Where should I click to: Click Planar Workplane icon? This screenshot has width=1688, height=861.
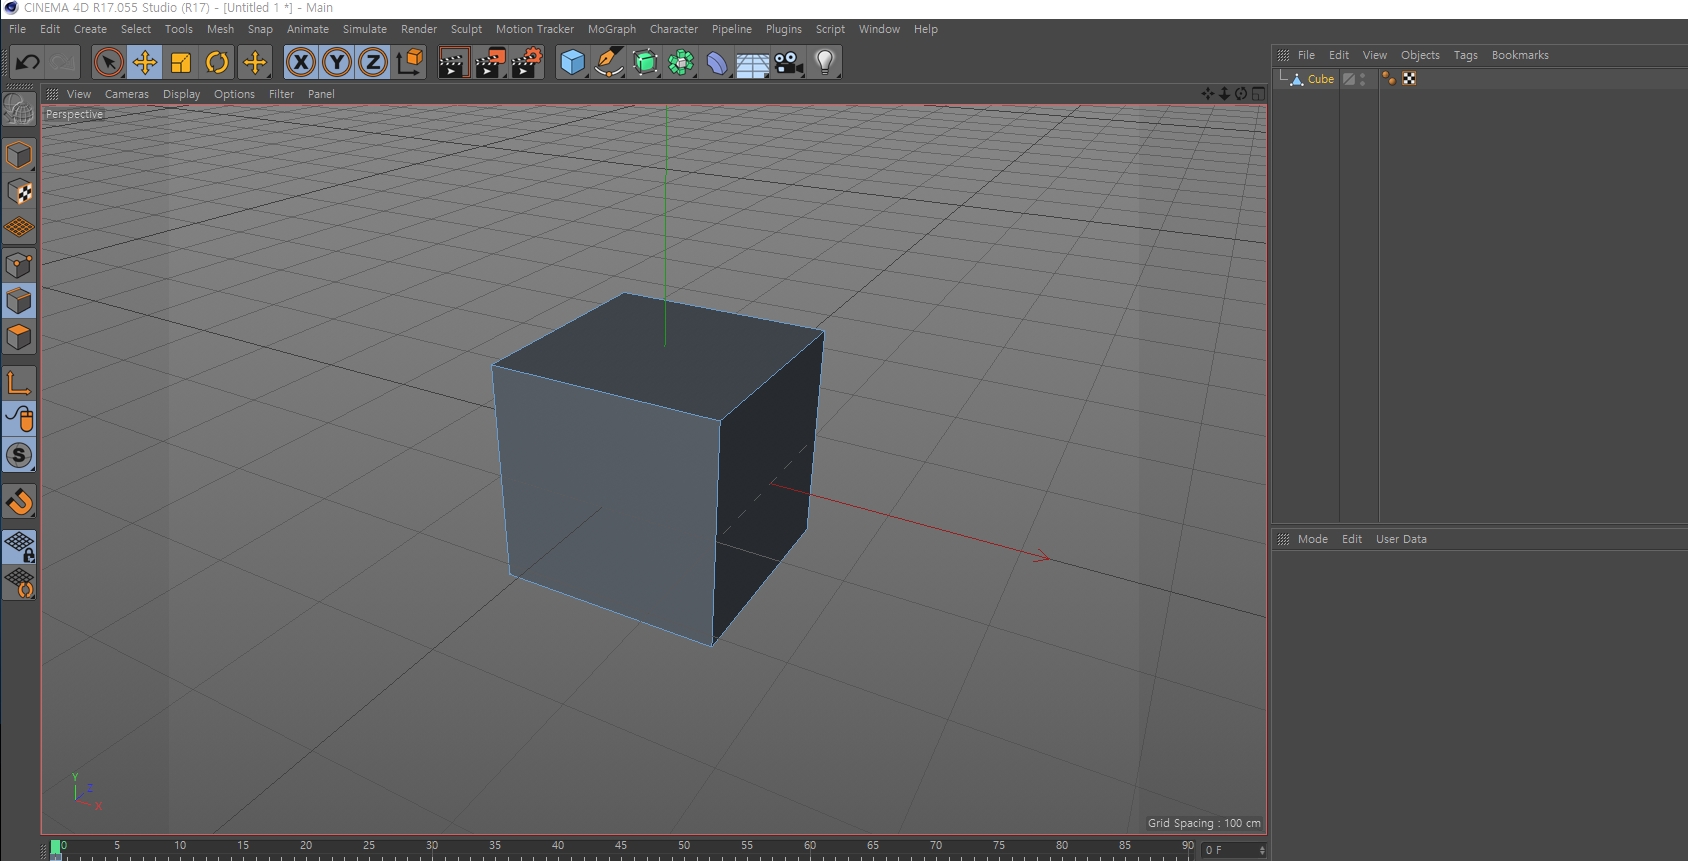[19, 583]
